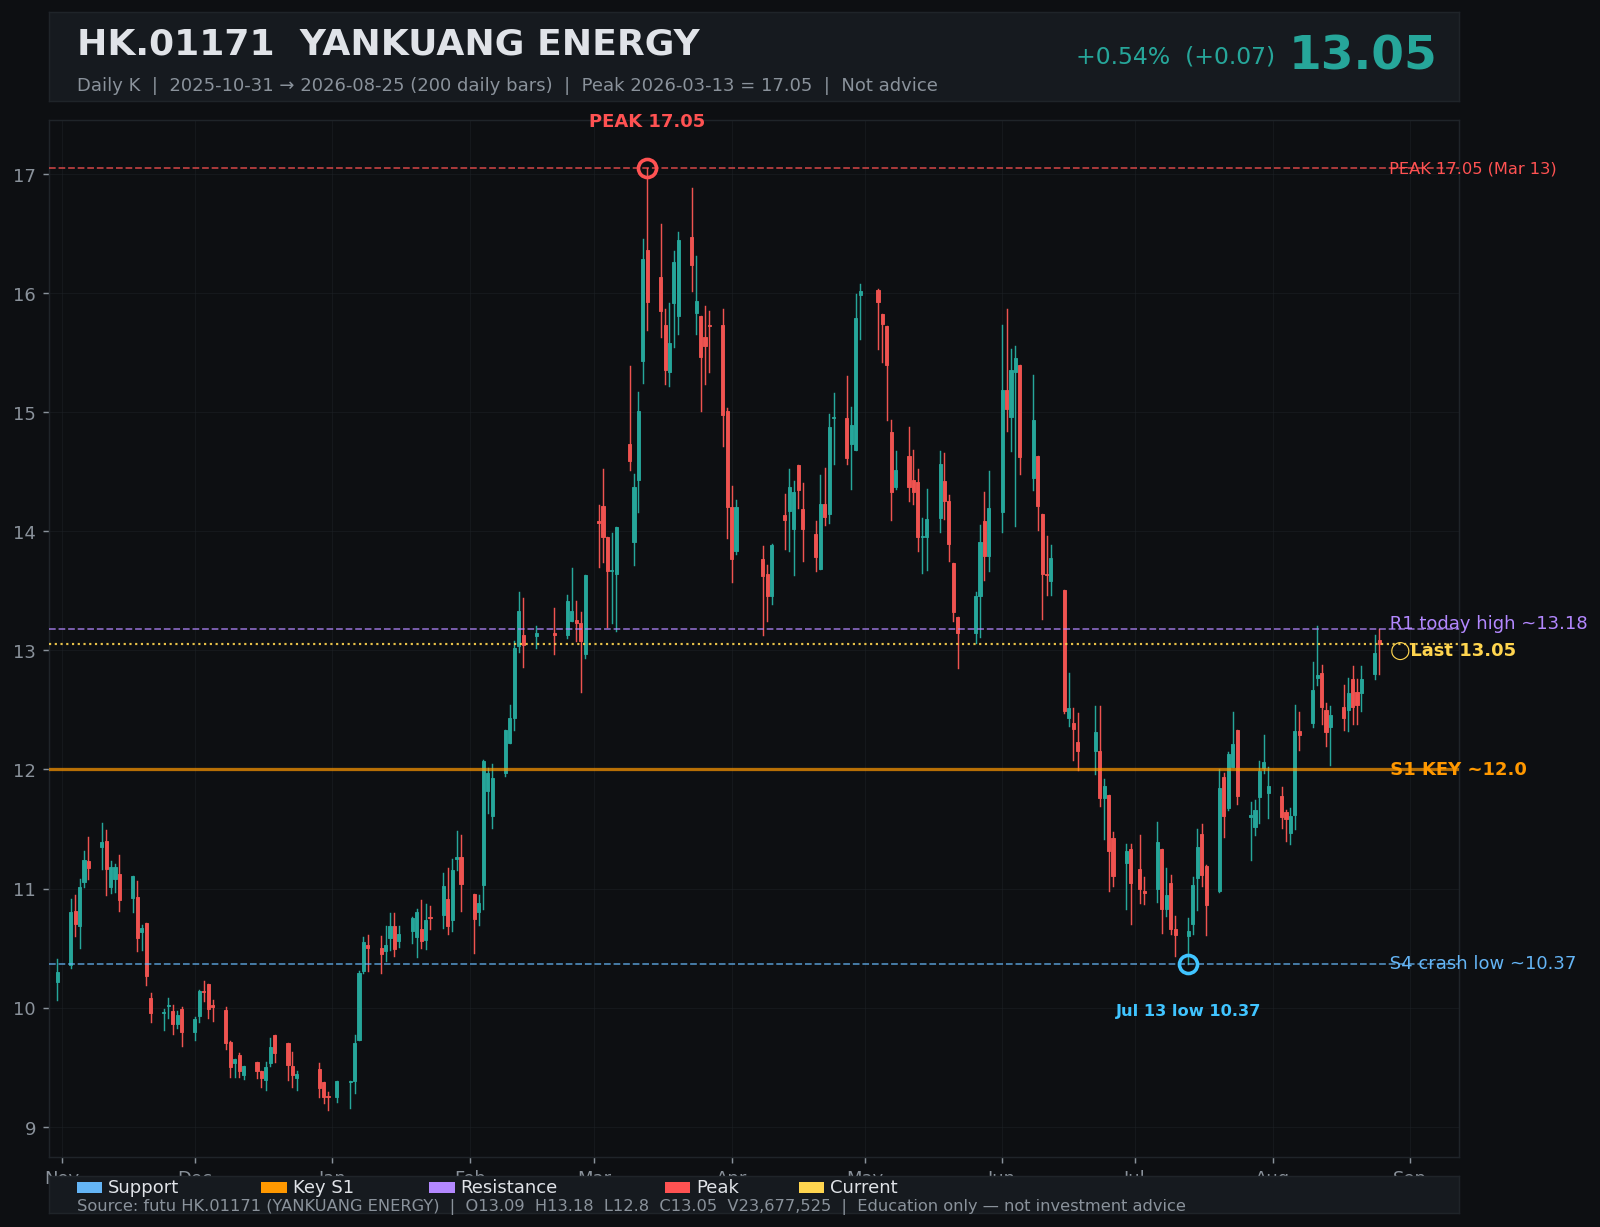Click 'Source: futu HK.01171 (YANKUANG ENERGY)' in the footer
Screen dimensions: 1600x1227
click(258, 1206)
